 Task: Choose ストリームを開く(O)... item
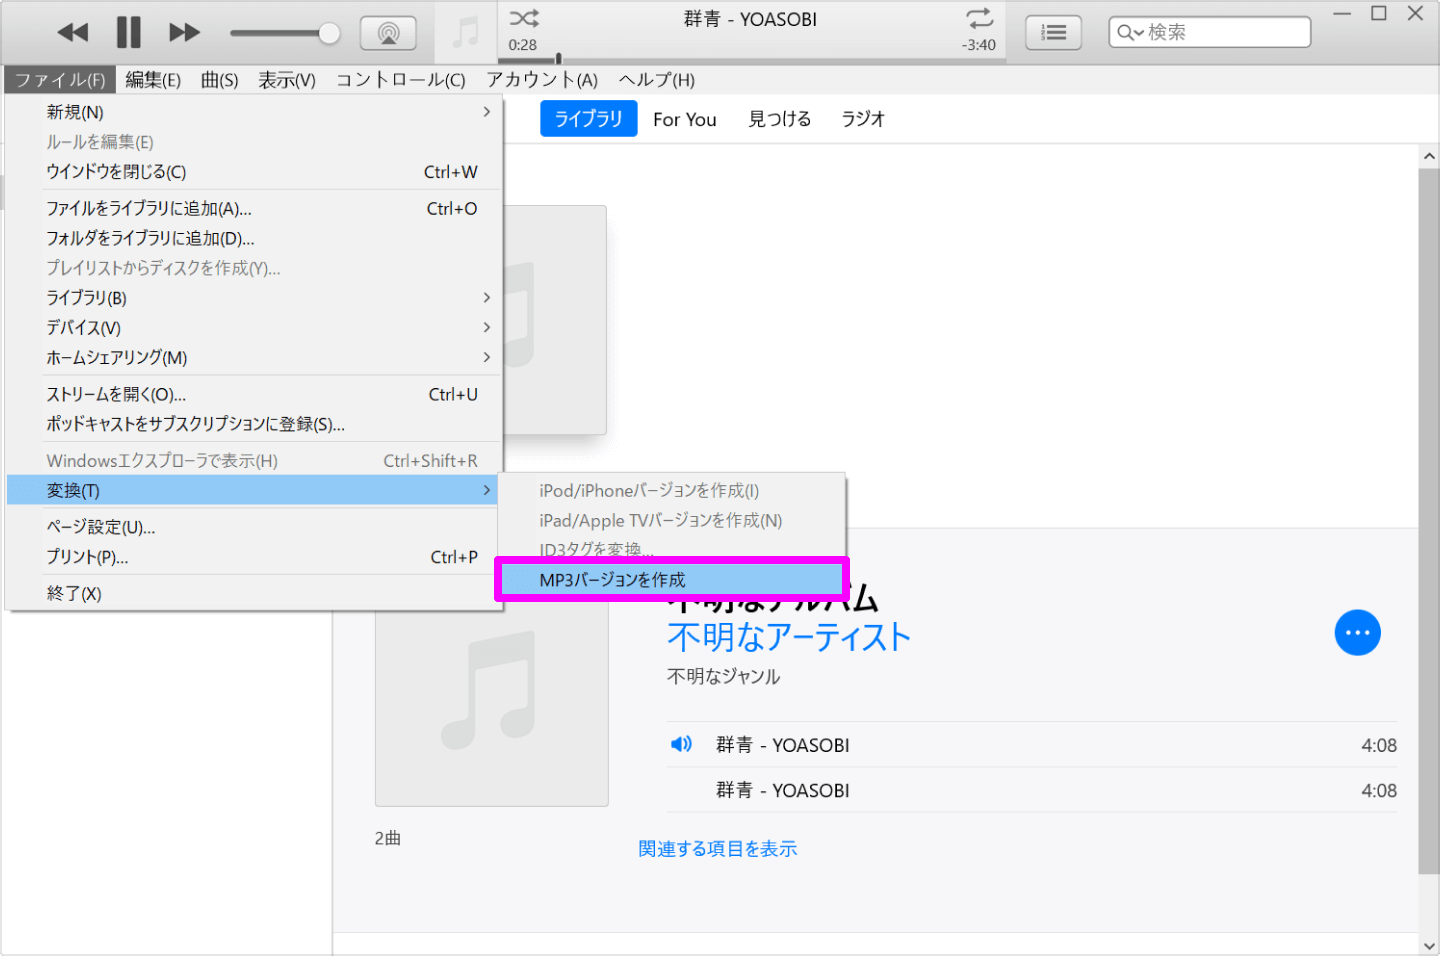[x=252, y=395]
